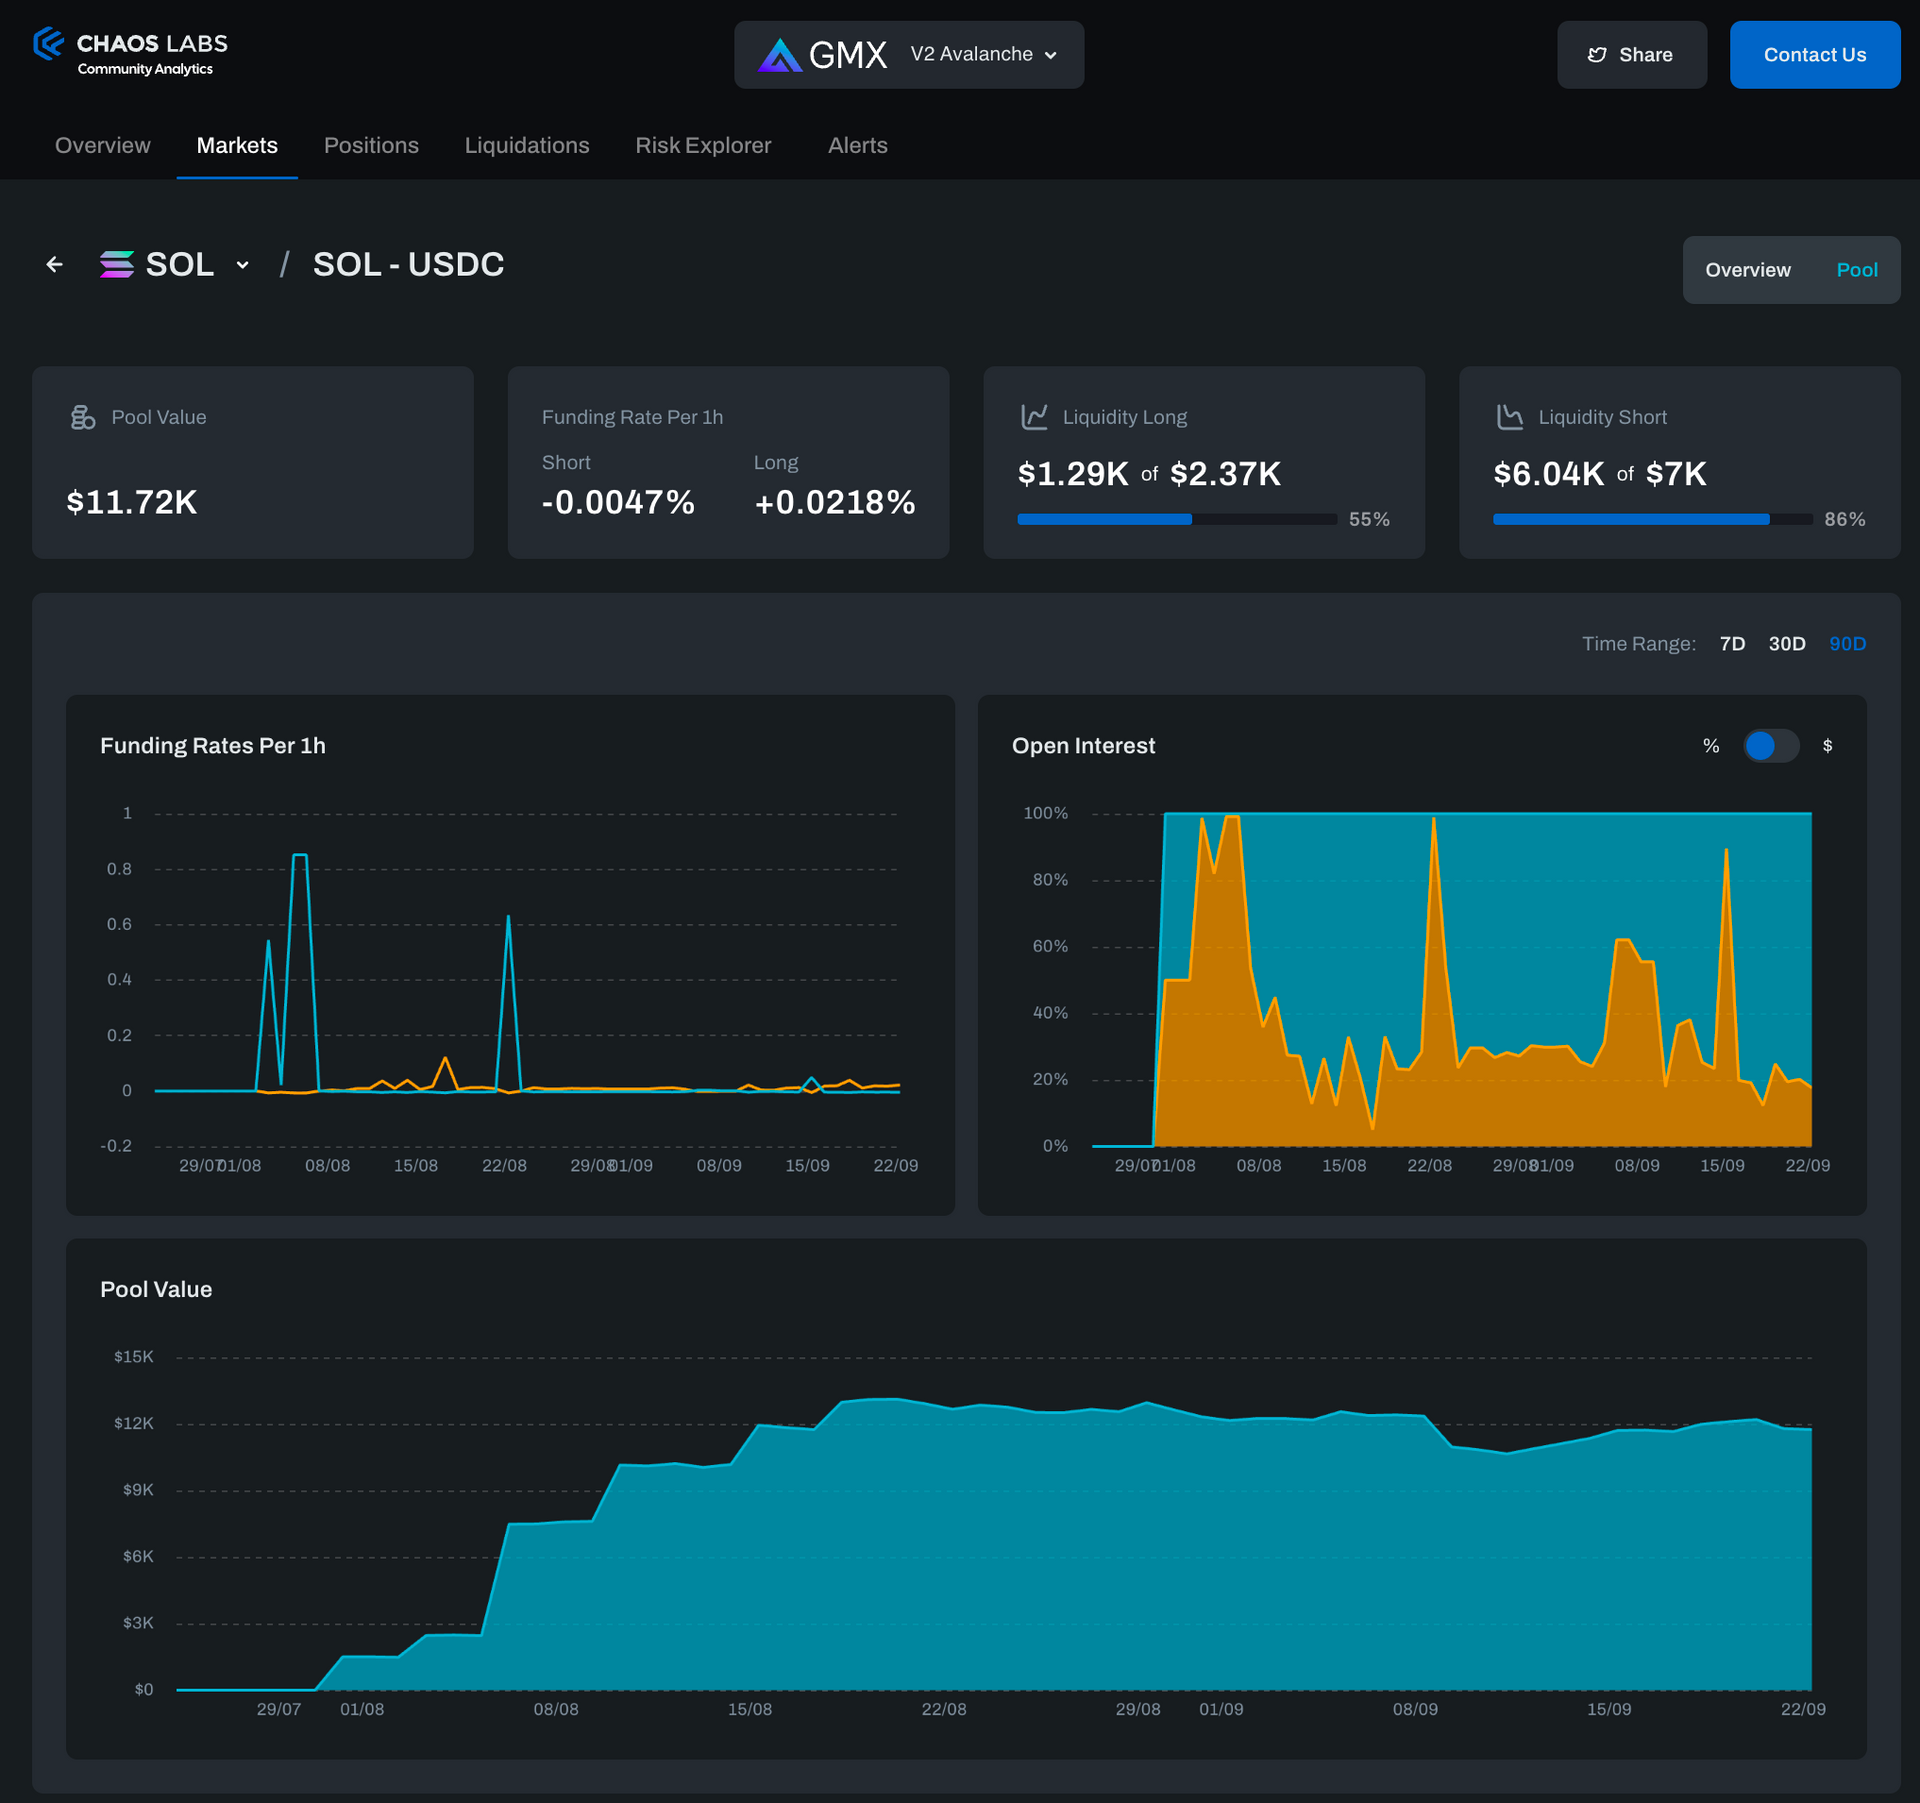This screenshot has width=1920, height=1803.
Task: Select the 90D time range option
Action: (1847, 644)
